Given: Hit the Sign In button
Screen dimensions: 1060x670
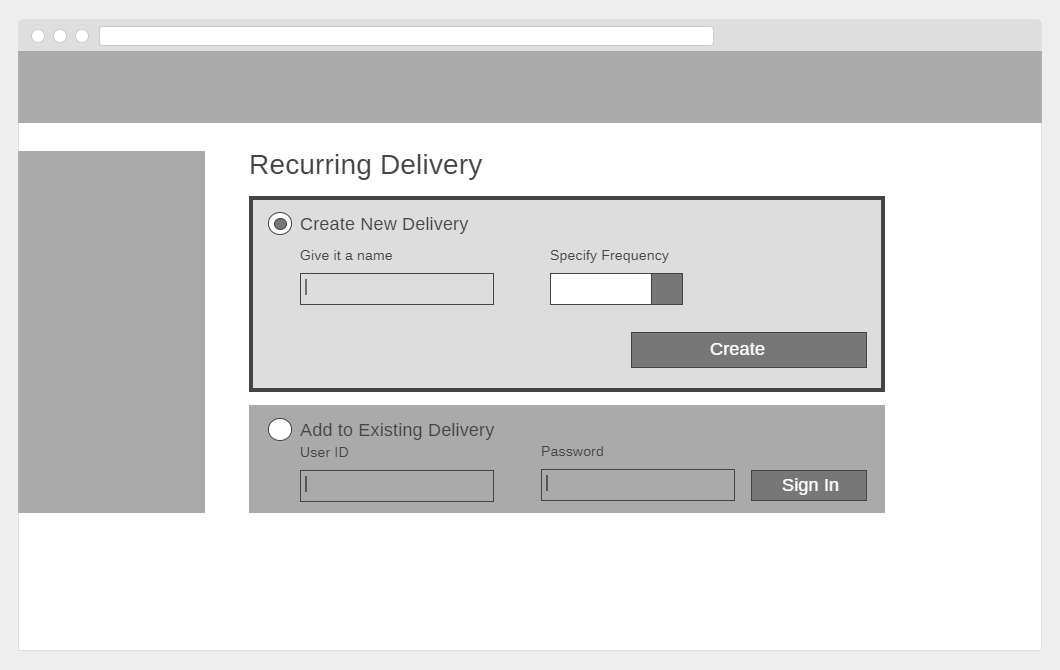Looking at the screenshot, I should [x=809, y=485].
